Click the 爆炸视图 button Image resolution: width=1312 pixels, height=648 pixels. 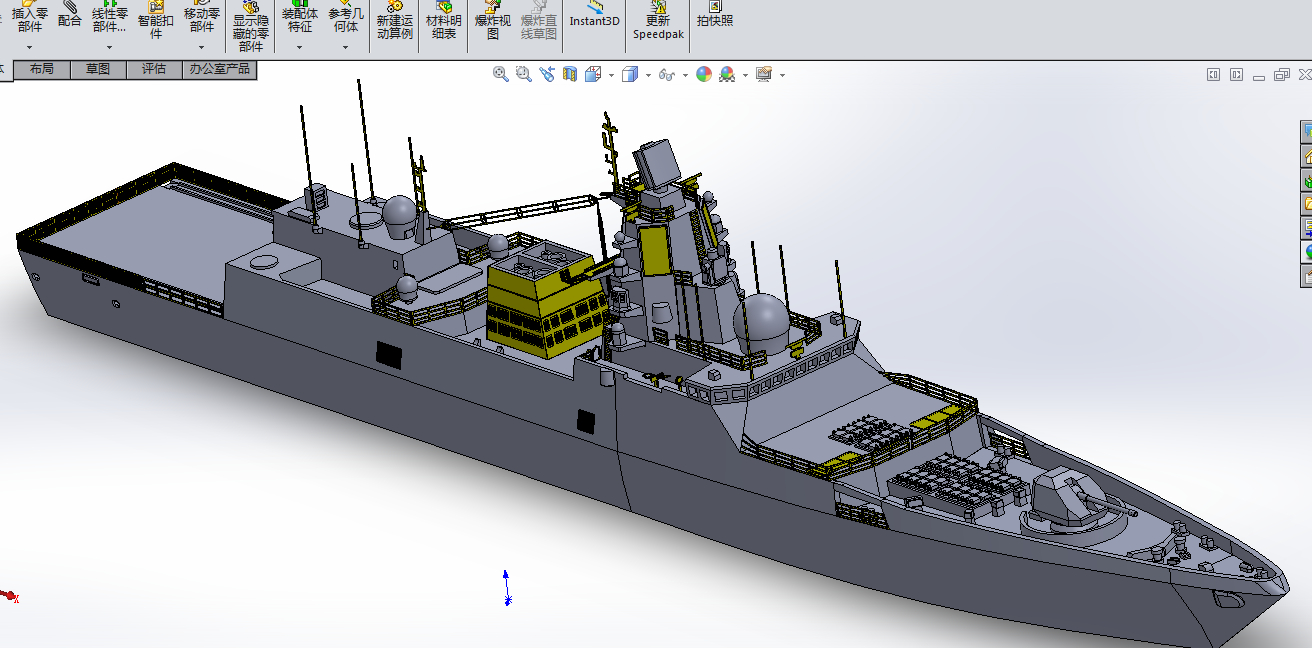(x=492, y=22)
